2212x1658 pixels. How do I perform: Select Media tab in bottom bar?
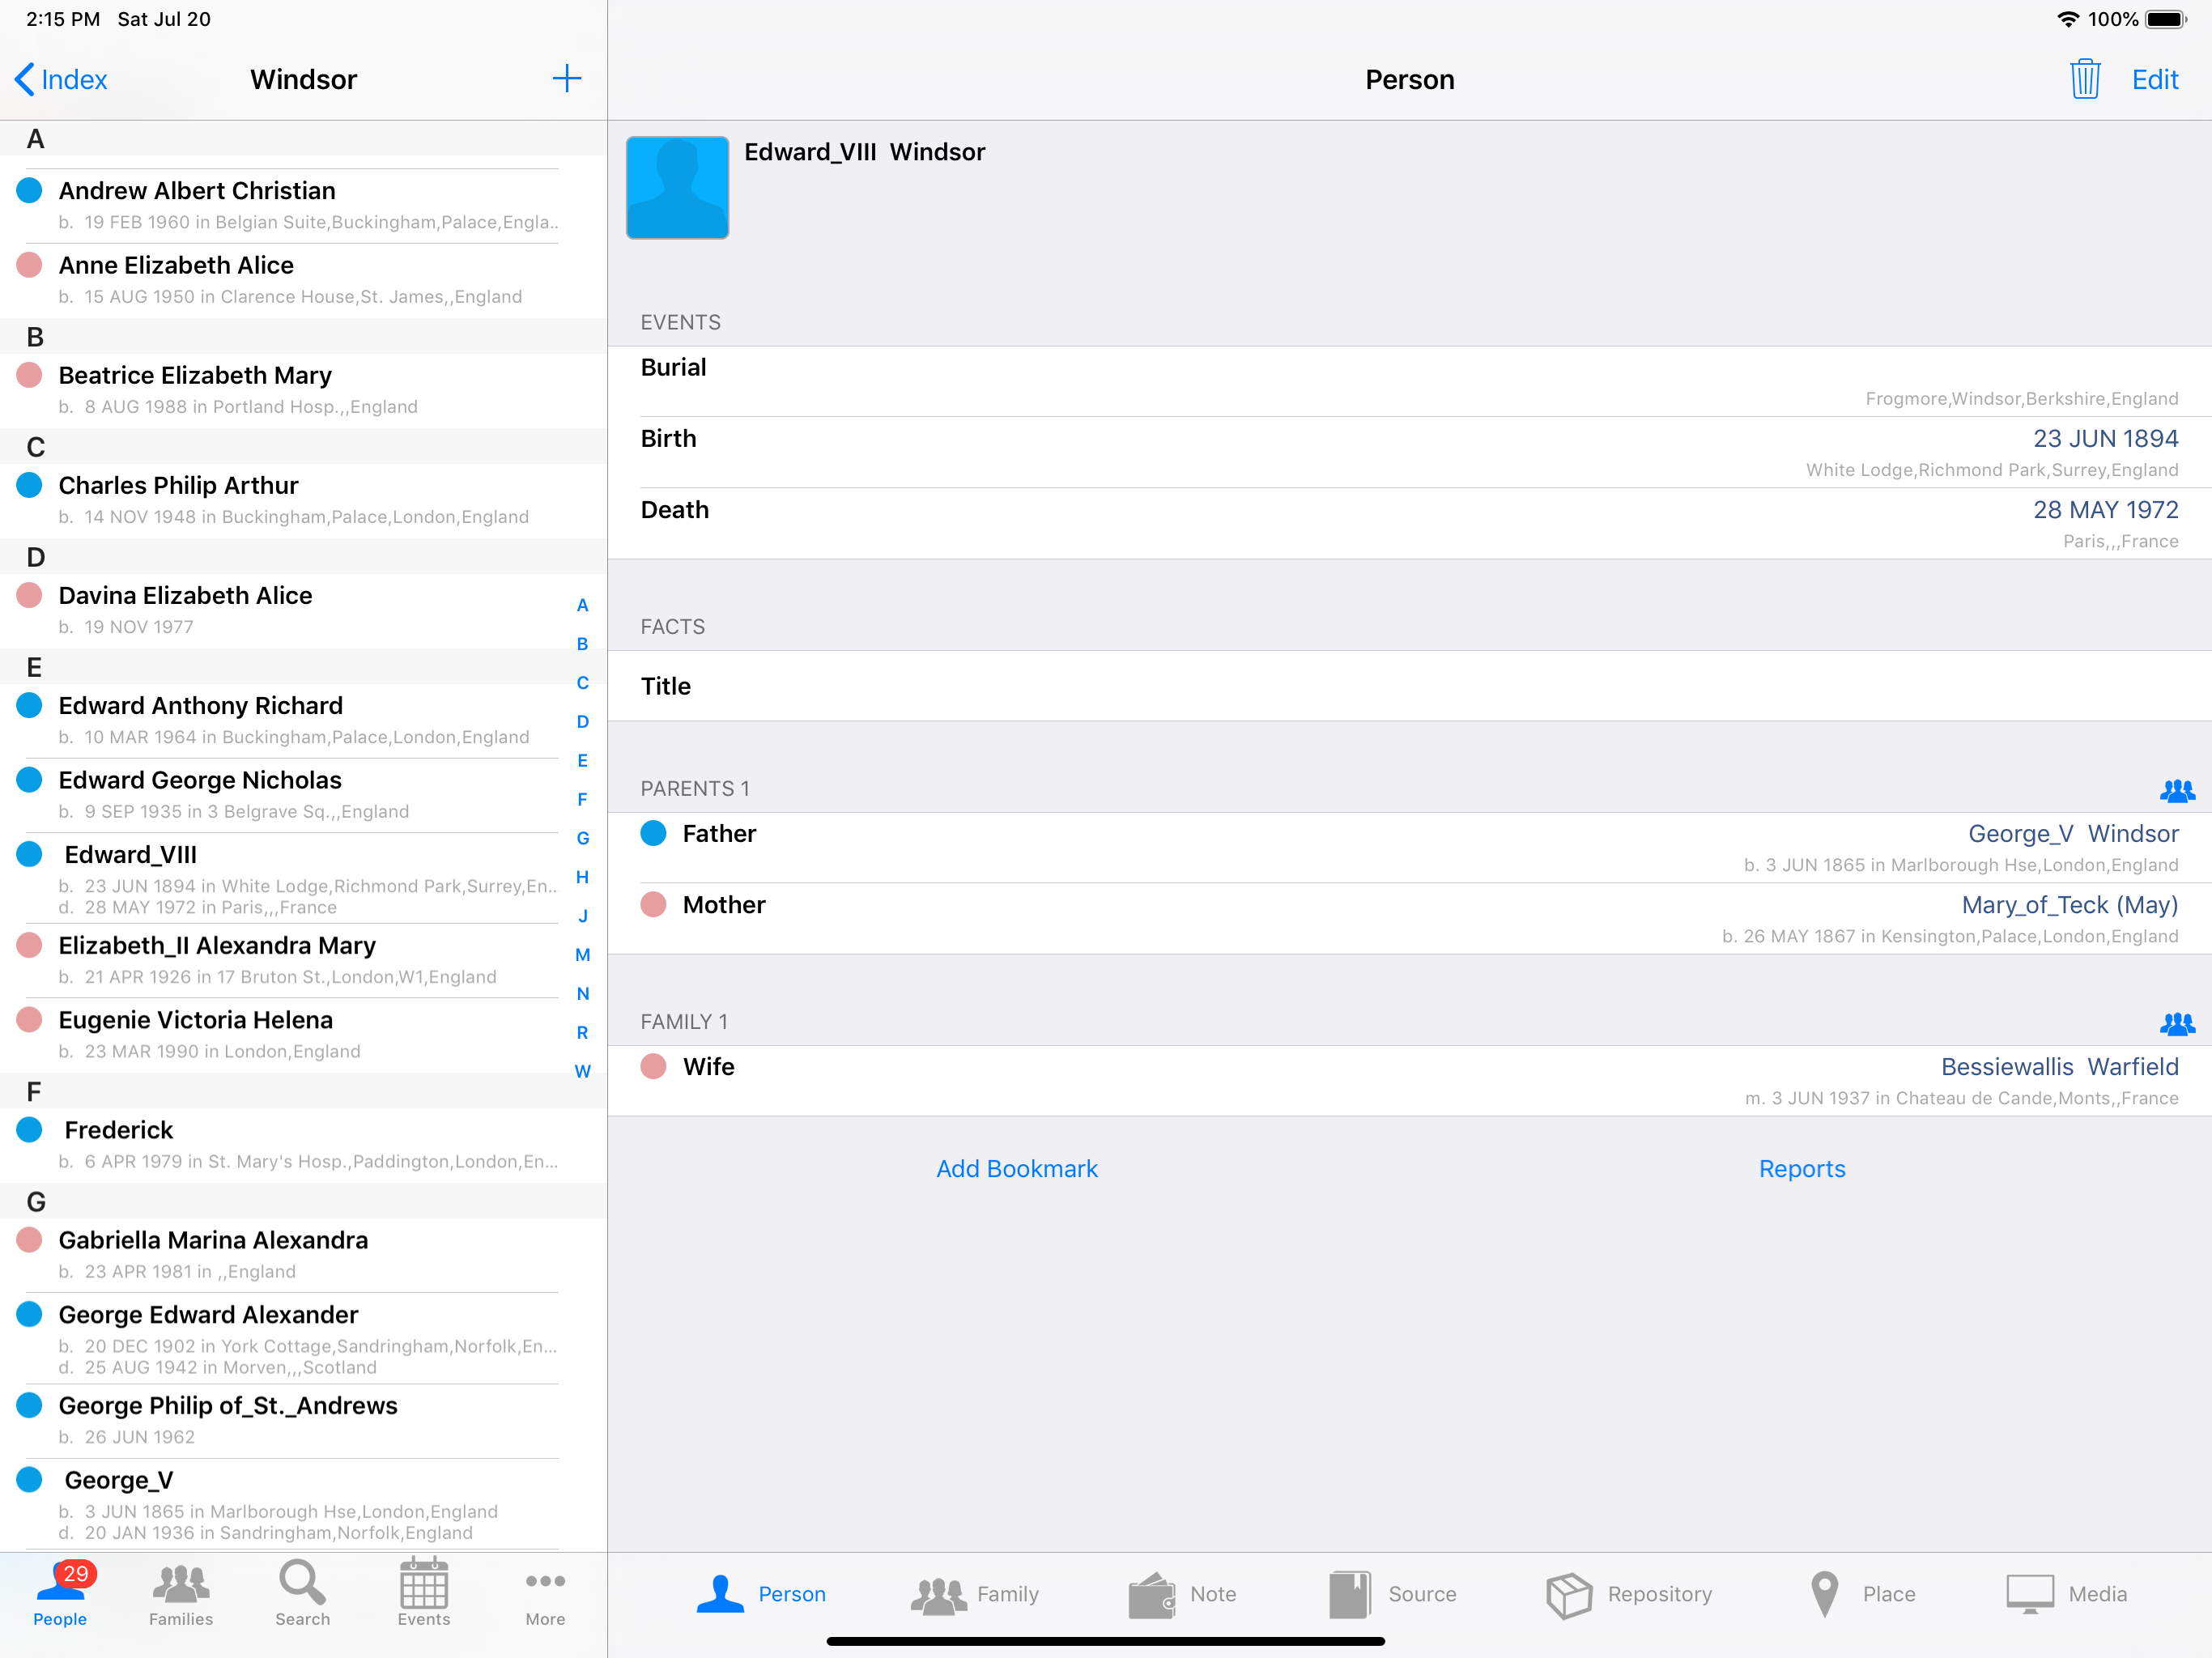coord(2066,1594)
